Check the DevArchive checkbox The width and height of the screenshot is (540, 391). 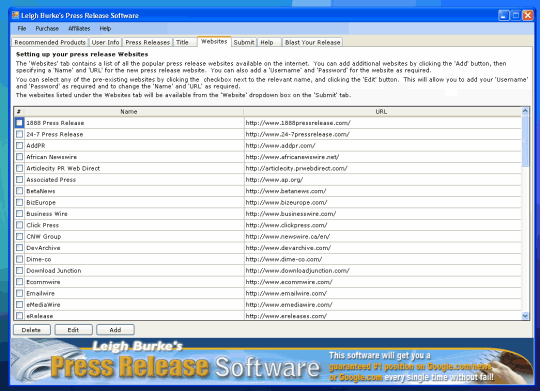coord(19,248)
